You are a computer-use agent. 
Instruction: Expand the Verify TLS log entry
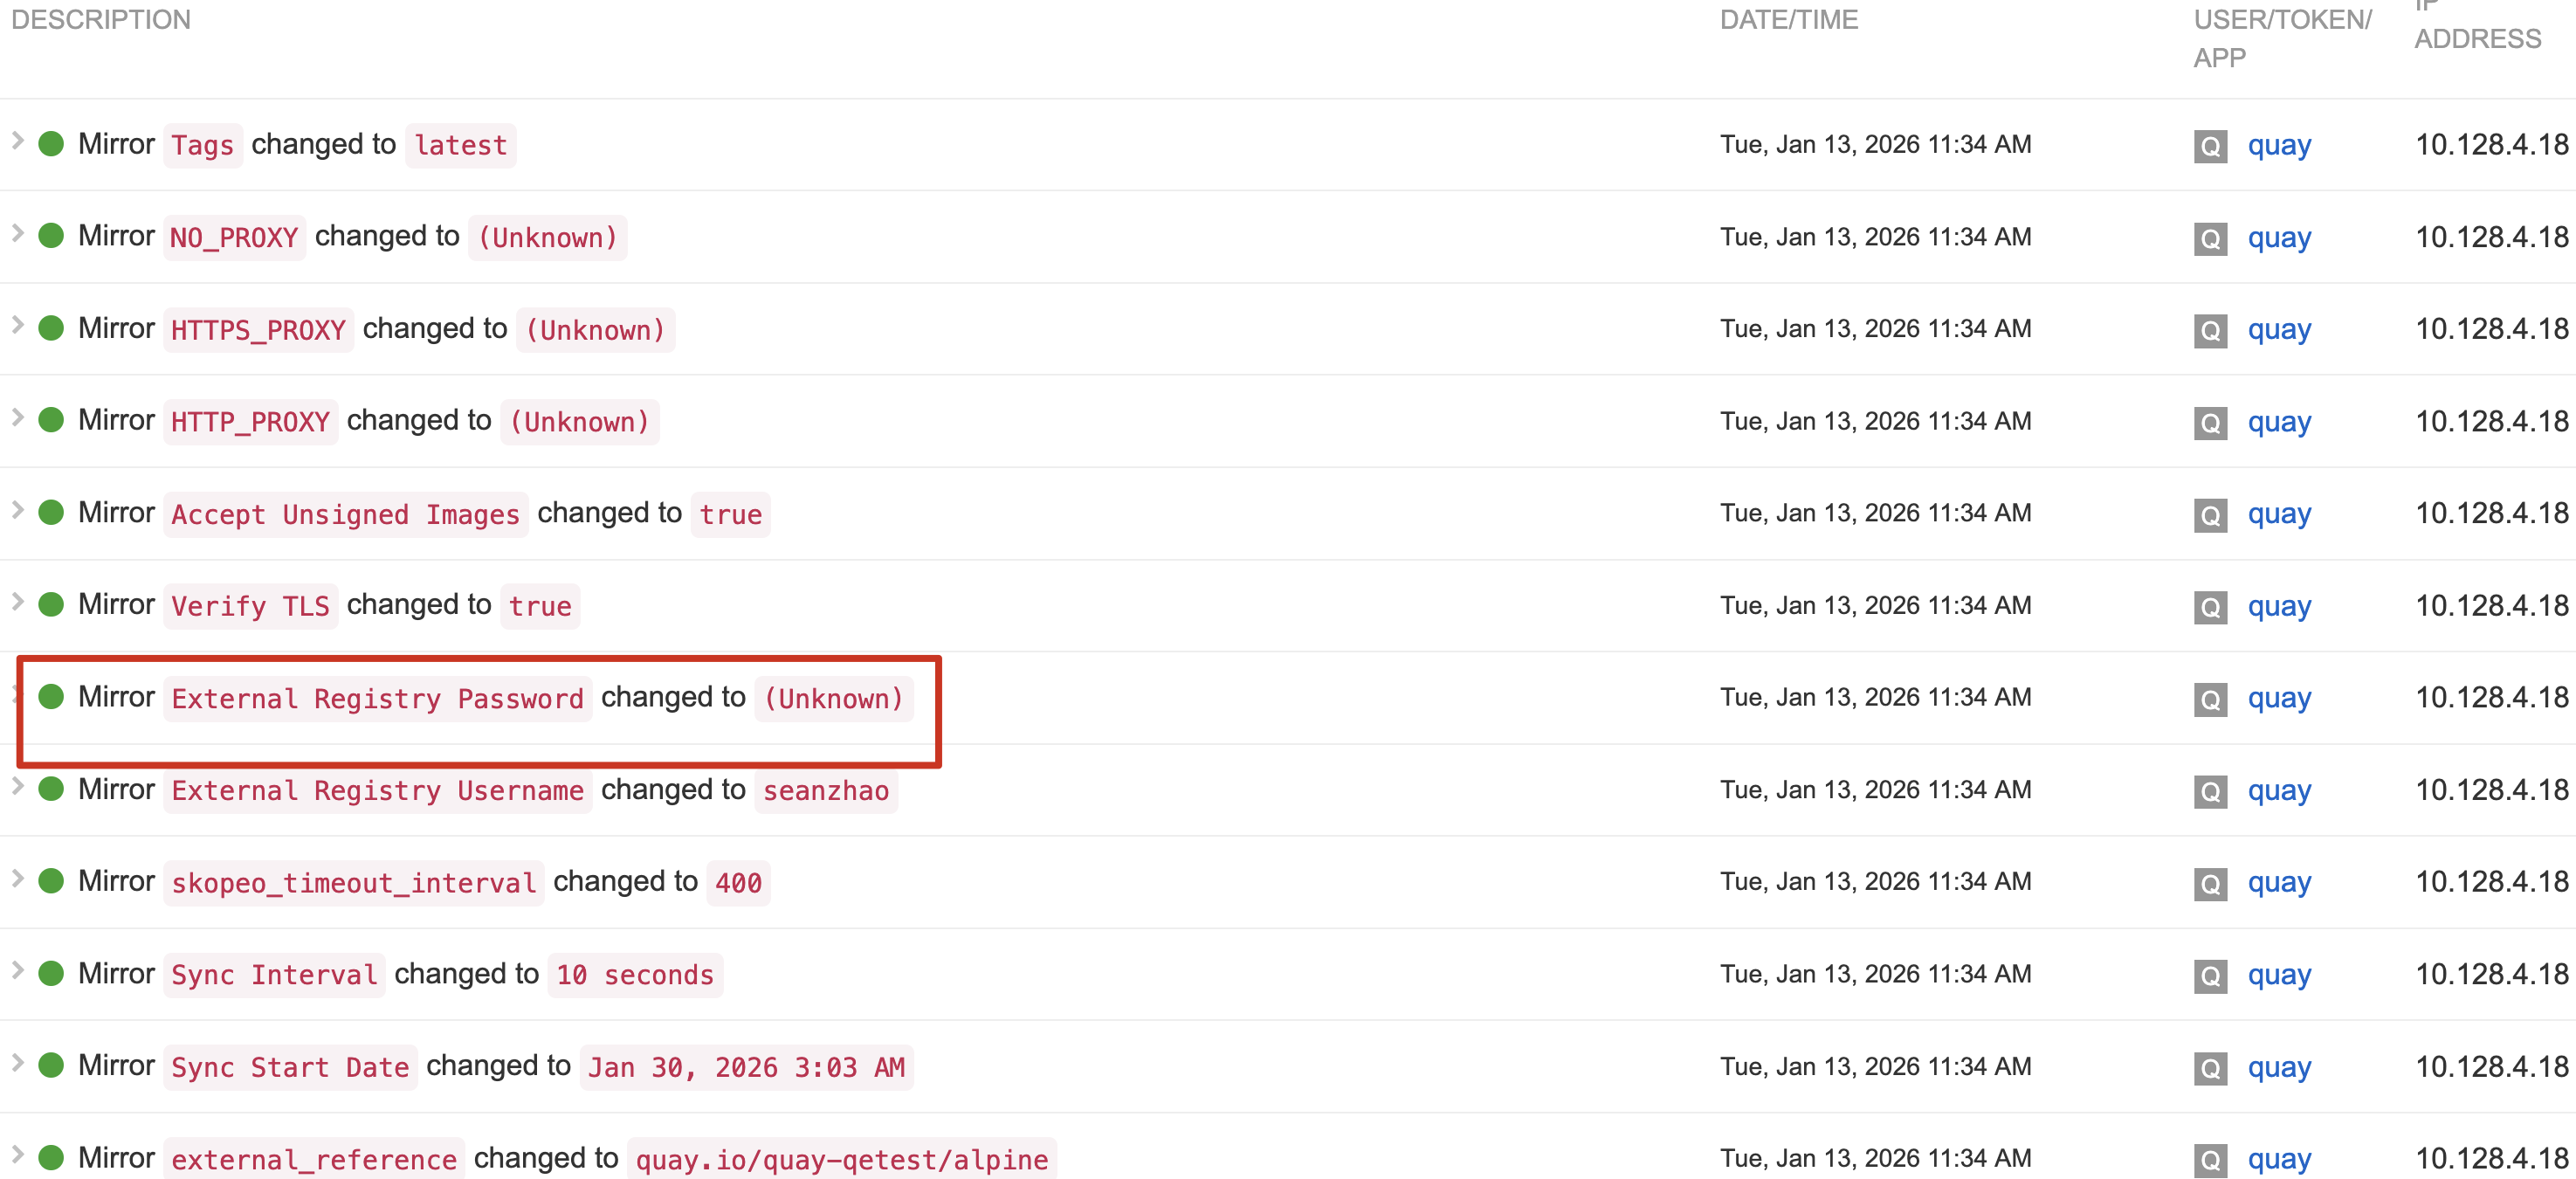click(x=17, y=602)
